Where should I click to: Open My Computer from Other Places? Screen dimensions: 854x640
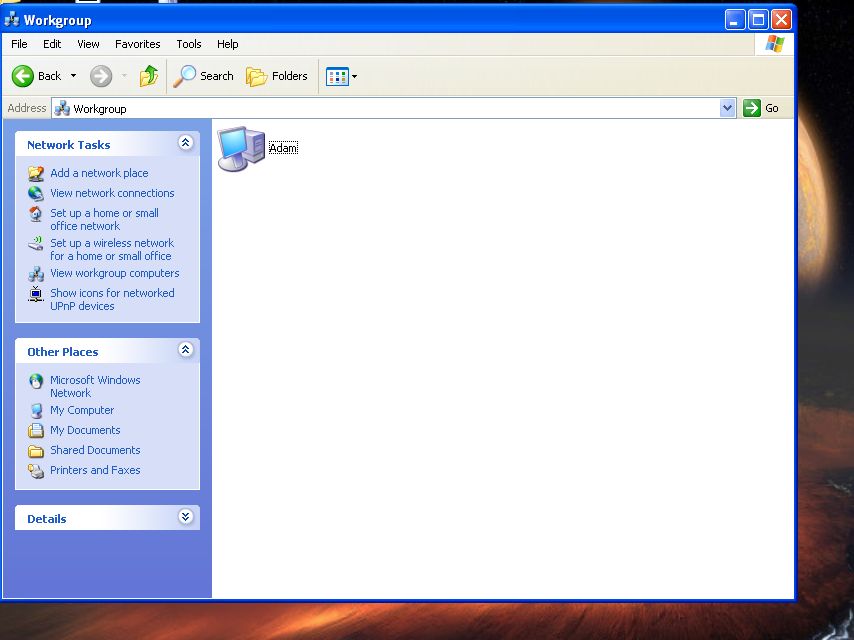coord(82,410)
